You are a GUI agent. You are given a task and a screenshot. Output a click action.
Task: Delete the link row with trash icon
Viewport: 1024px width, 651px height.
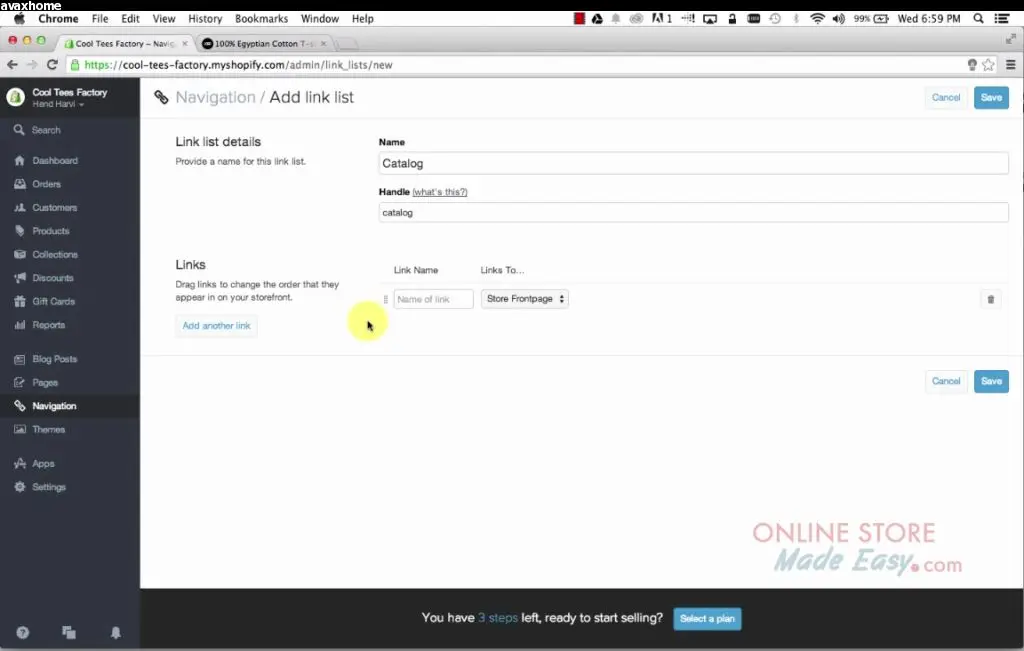click(991, 299)
